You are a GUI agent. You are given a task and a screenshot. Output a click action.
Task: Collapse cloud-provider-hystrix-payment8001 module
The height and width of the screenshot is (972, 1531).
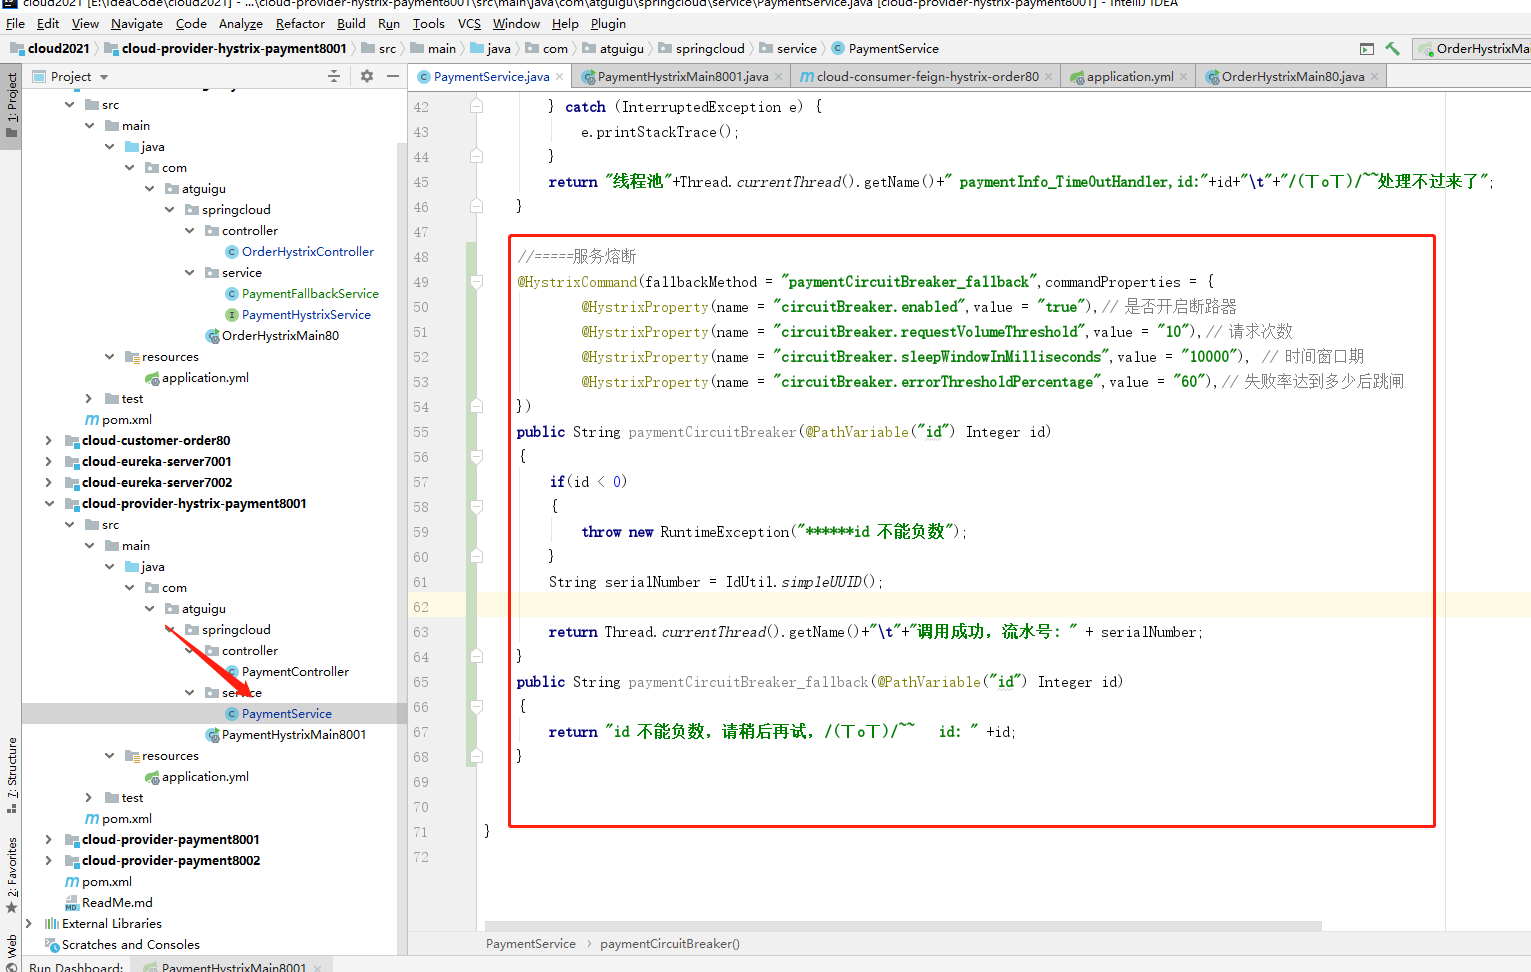click(x=48, y=504)
